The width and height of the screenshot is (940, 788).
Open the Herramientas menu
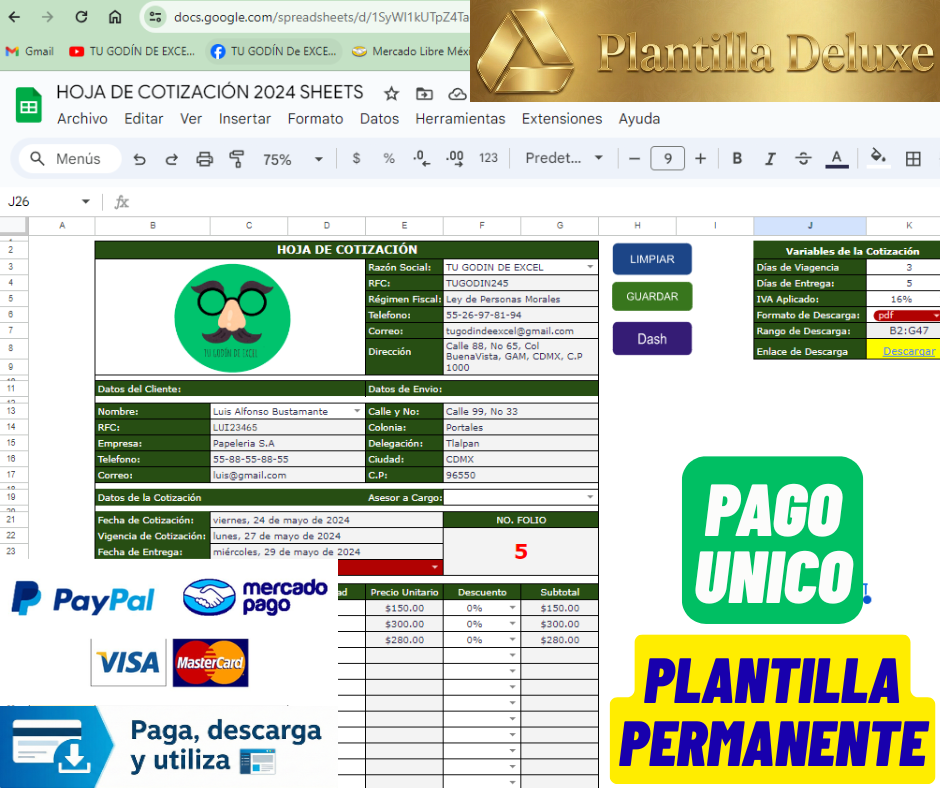(x=460, y=119)
